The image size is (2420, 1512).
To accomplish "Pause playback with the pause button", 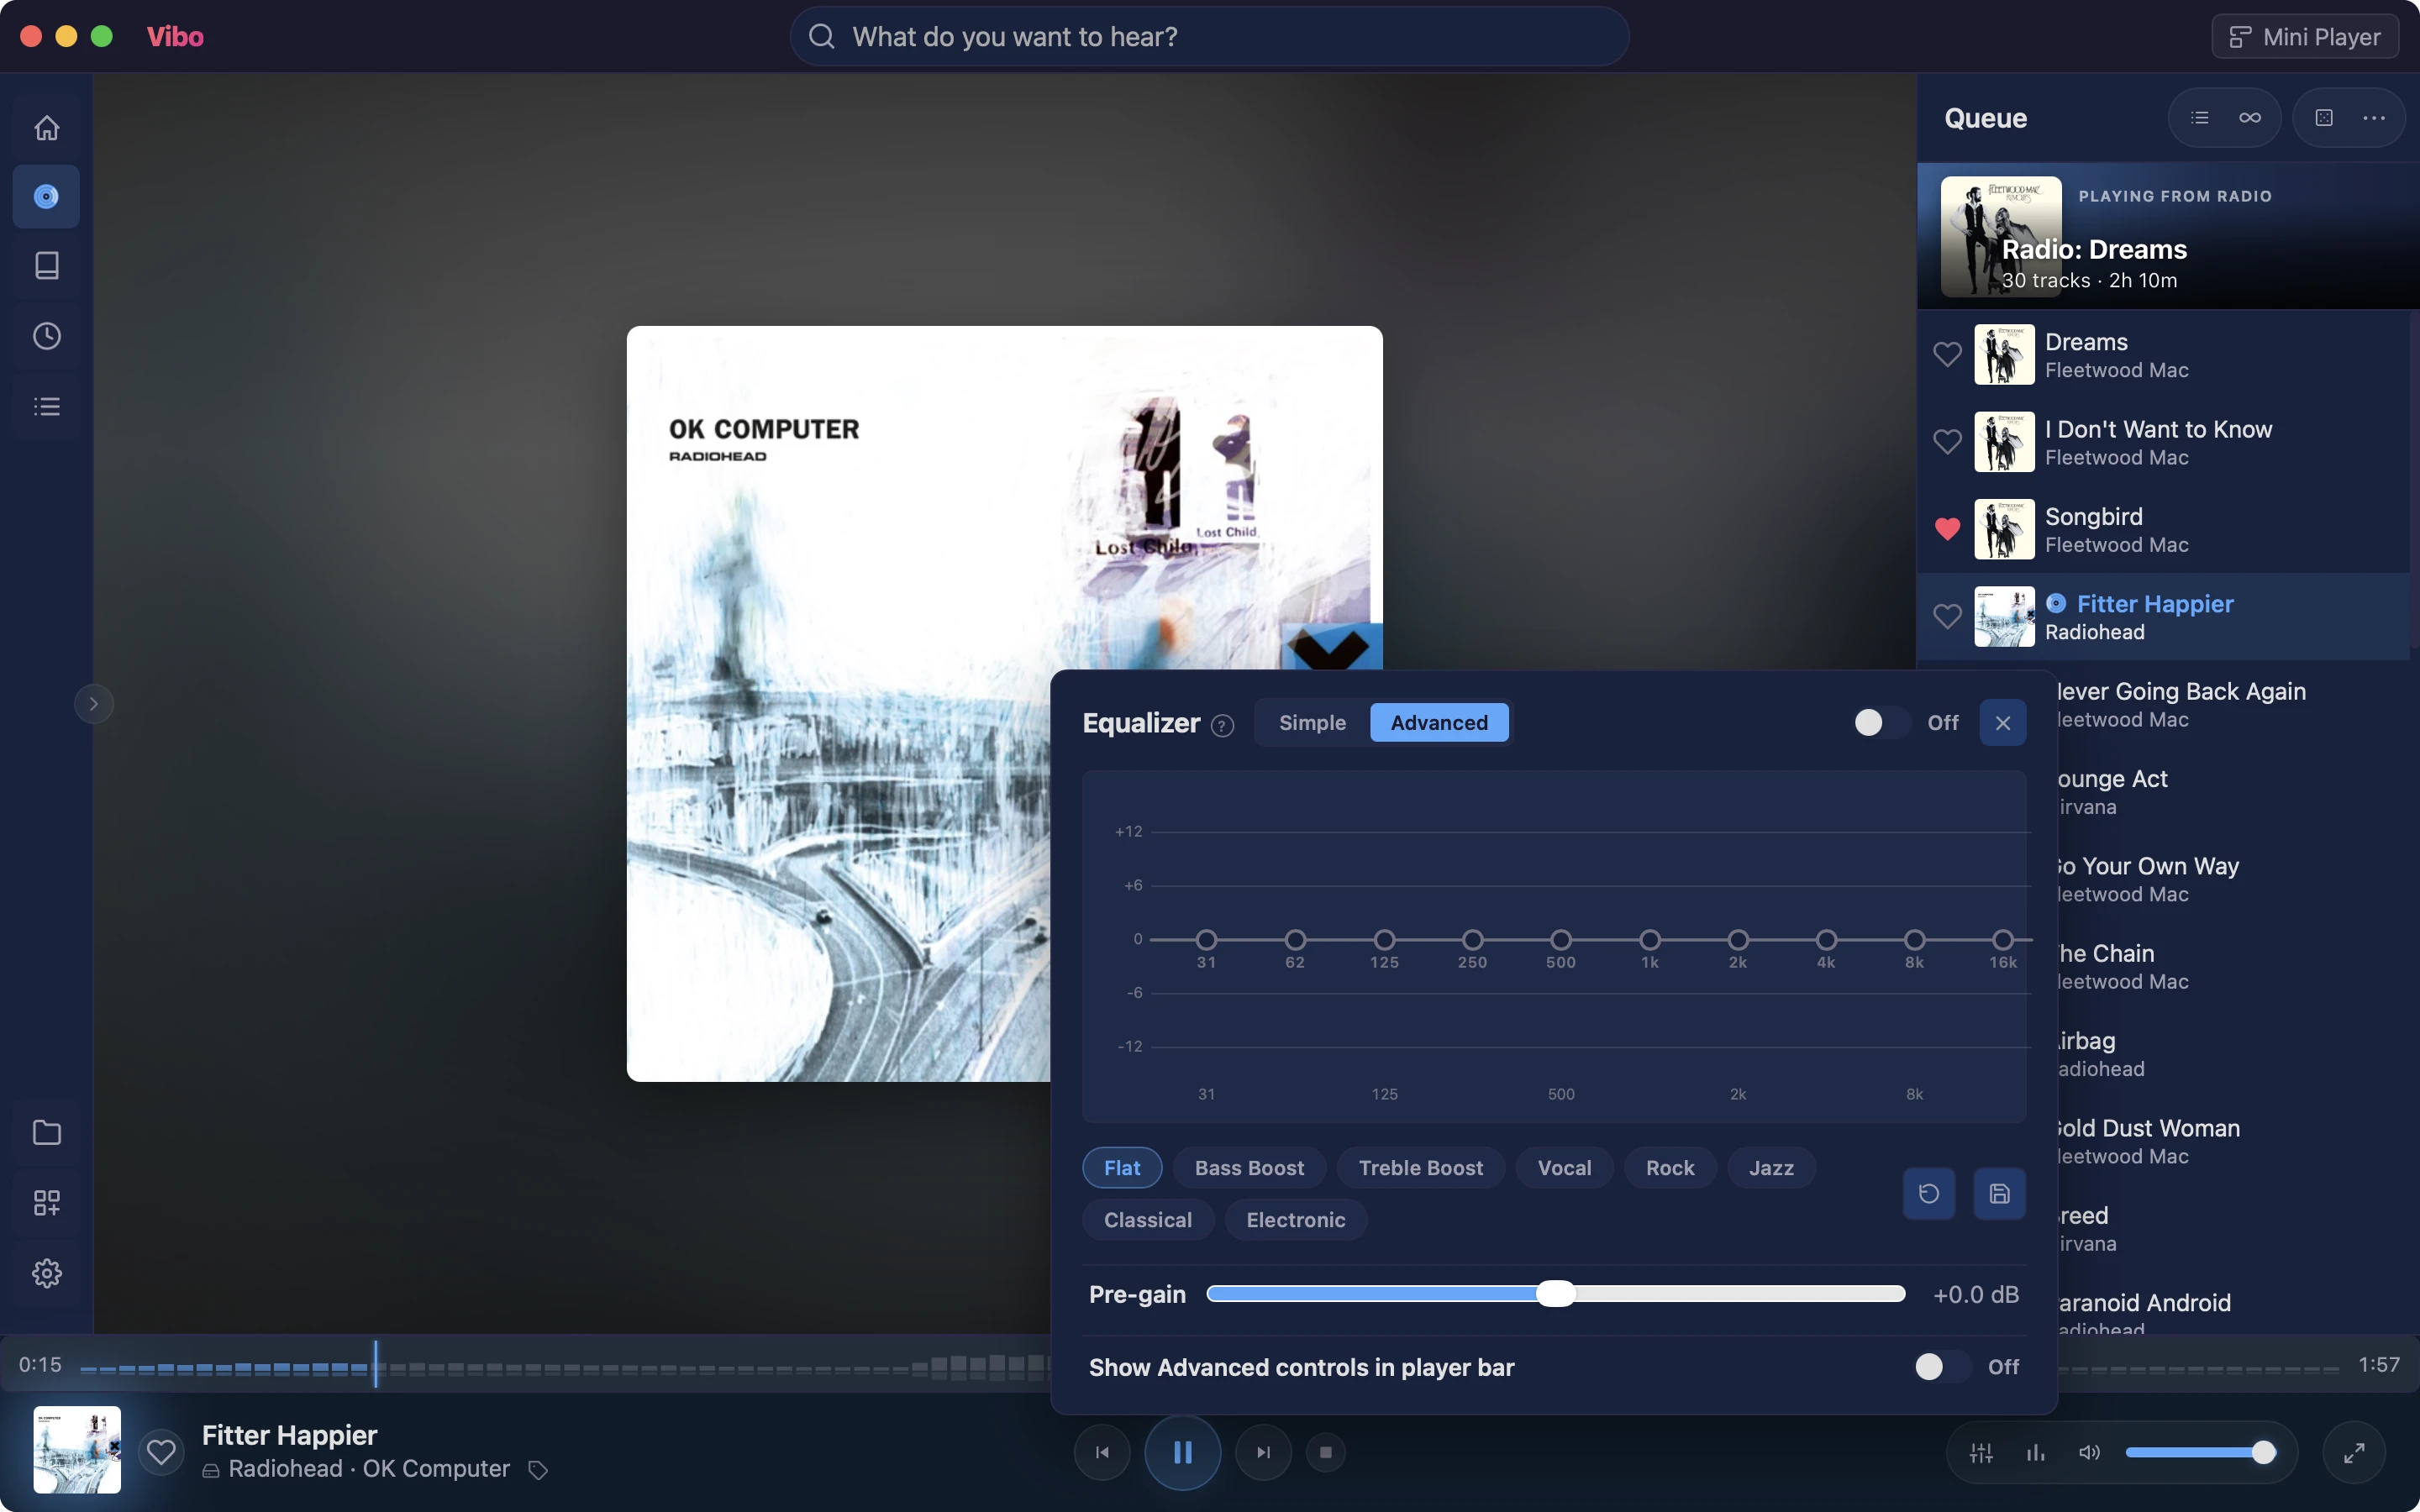I will click(1182, 1453).
